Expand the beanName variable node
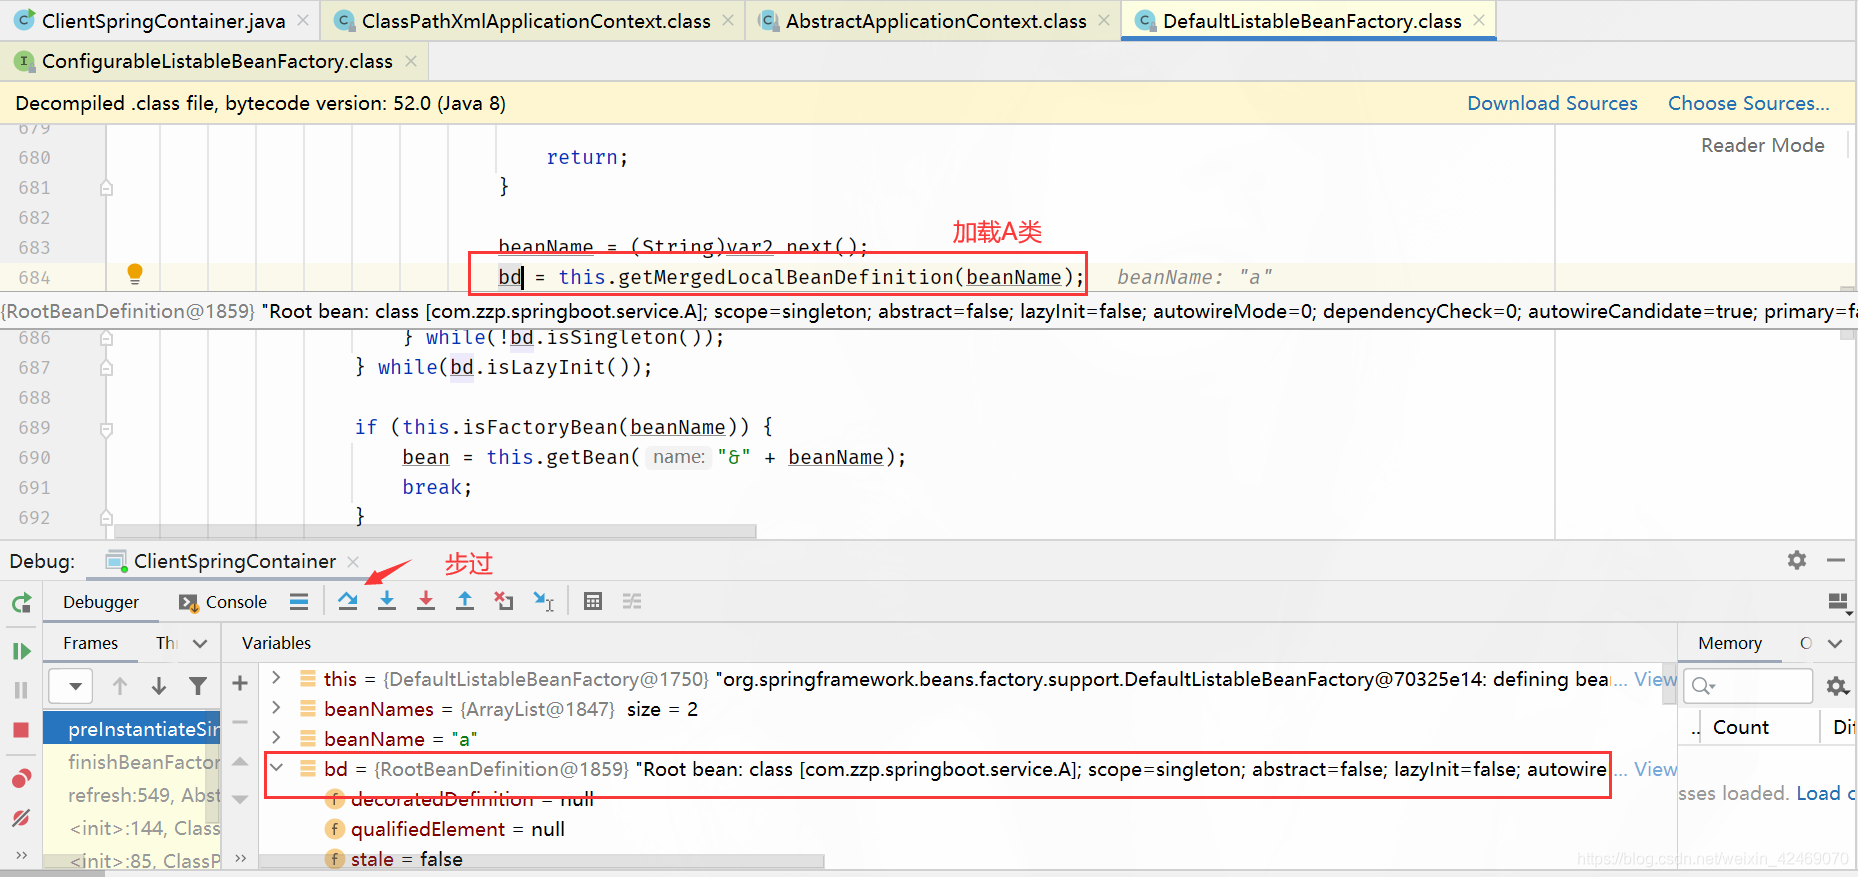Screen dimensions: 1858x877 click(x=277, y=738)
